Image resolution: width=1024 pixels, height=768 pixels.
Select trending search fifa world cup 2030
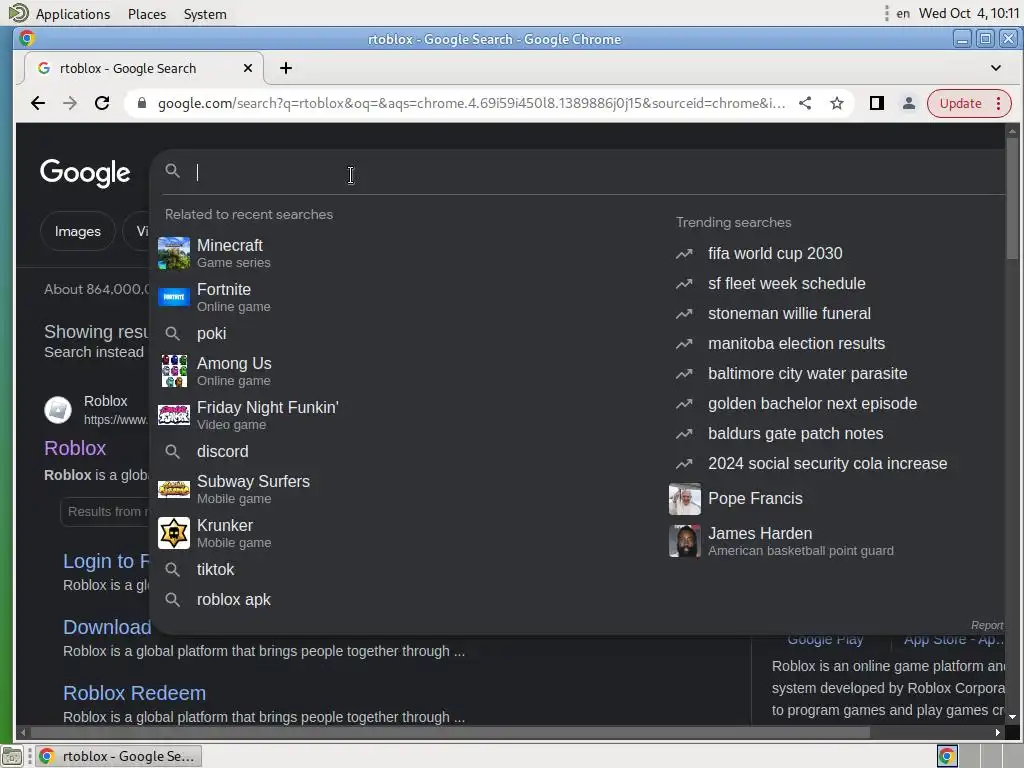pos(775,253)
